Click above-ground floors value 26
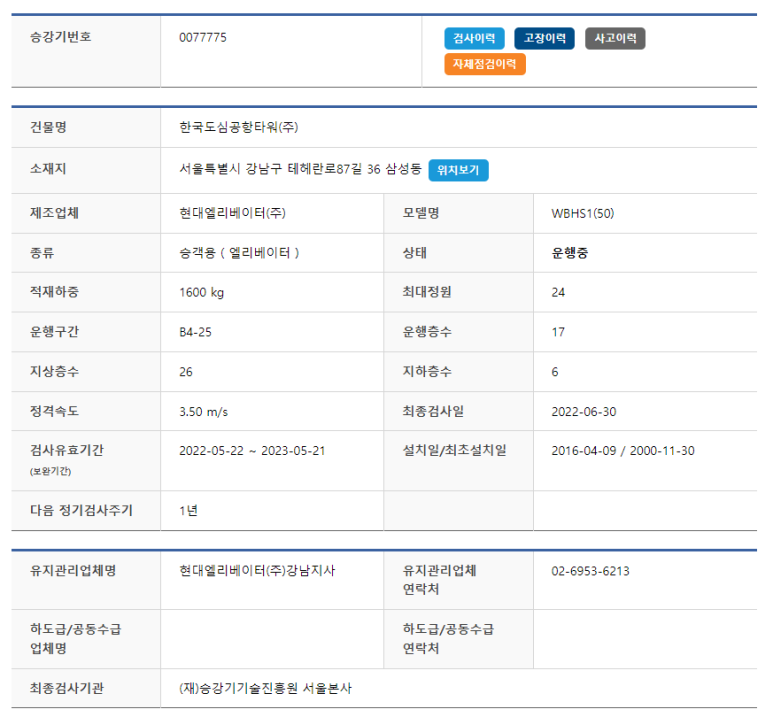This screenshot has height=717, width=773. tap(186, 372)
